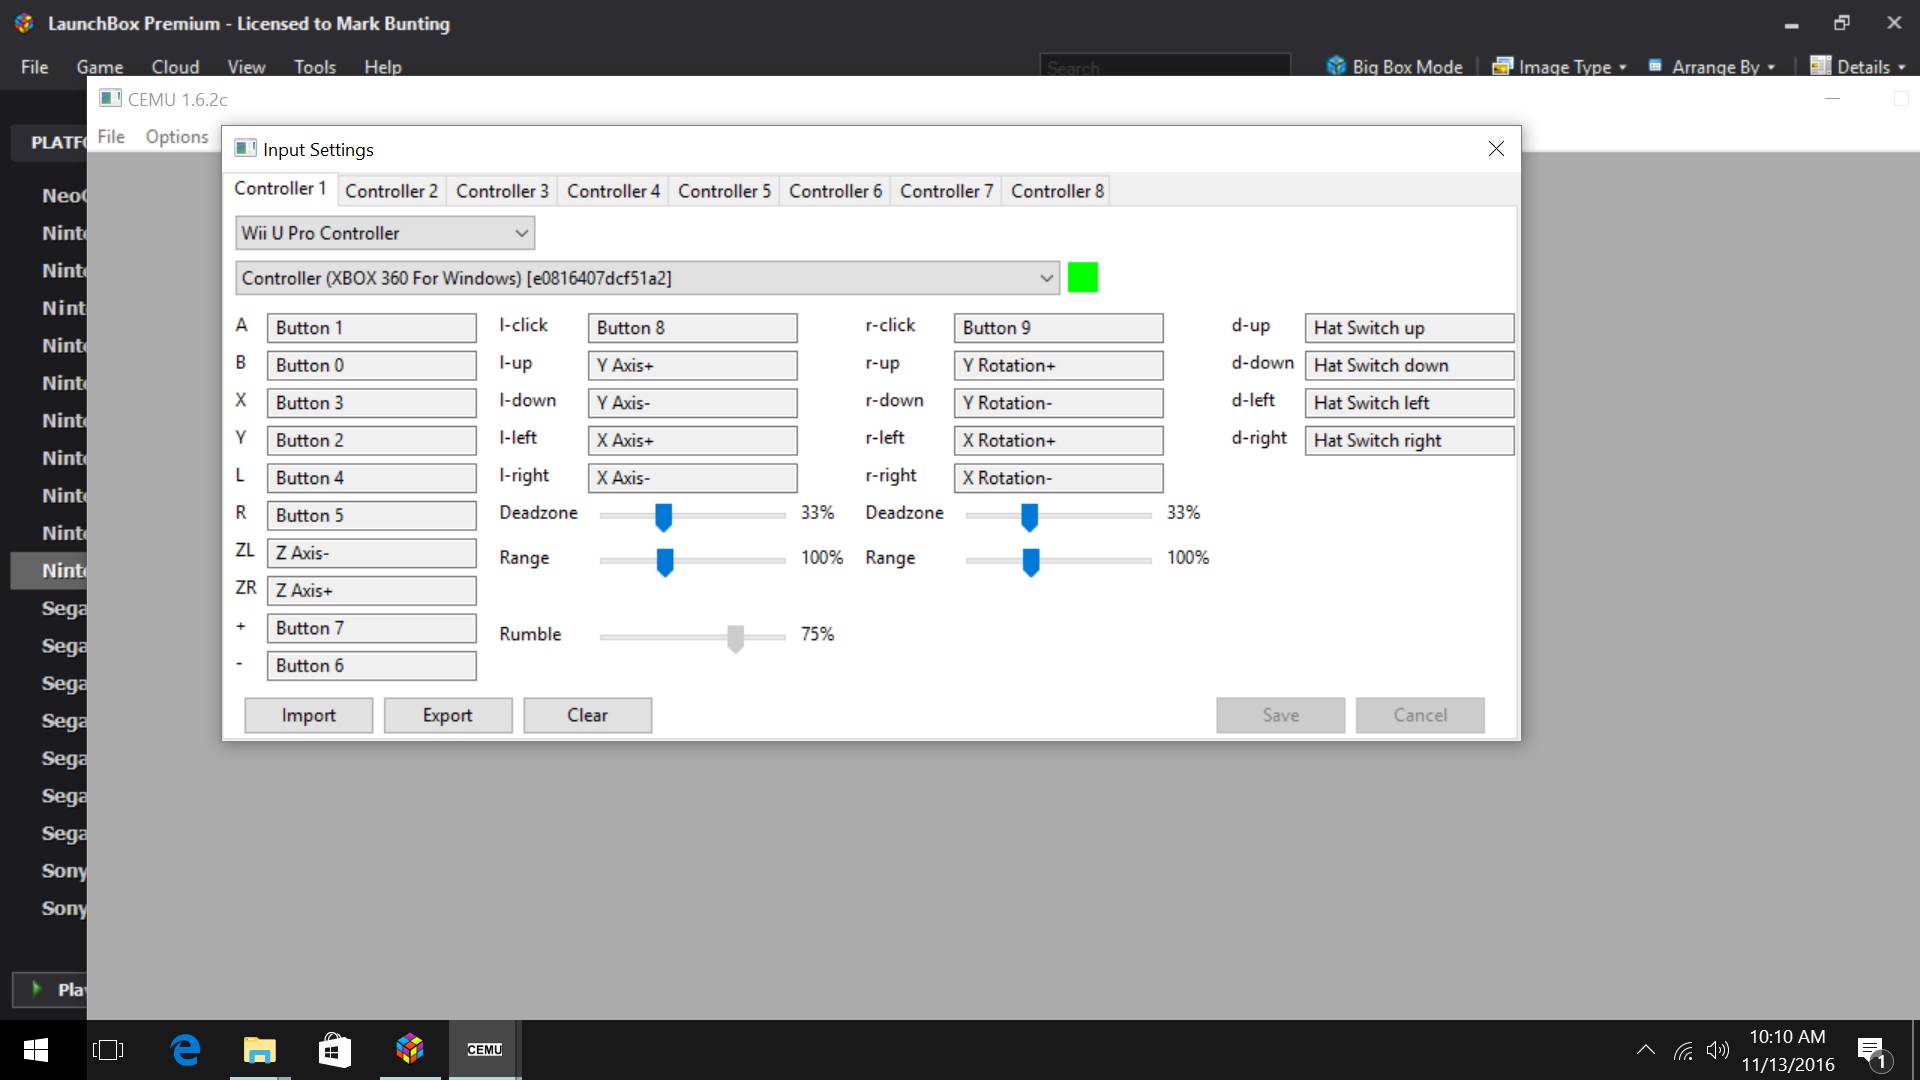Image resolution: width=1920 pixels, height=1080 pixels.
Task: Expand the XBOX 360 controller device dropdown
Action: pyautogui.click(x=647, y=278)
